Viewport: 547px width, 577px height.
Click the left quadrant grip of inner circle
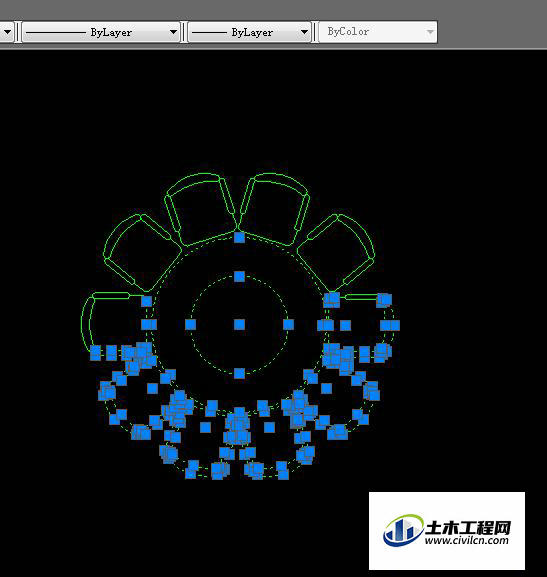pos(190,324)
